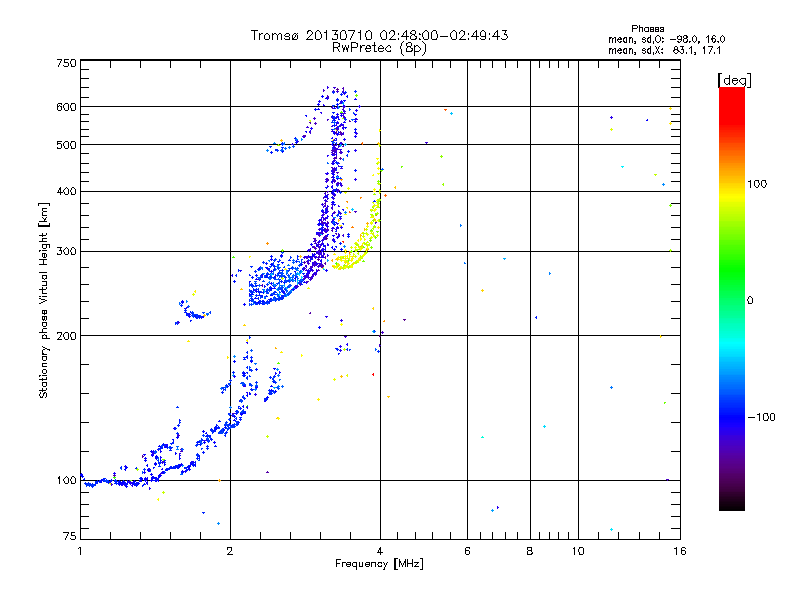The width and height of the screenshot is (800, 600).
Task: Click the x-axis tick label '4'
Action: pyautogui.click(x=380, y=551)
